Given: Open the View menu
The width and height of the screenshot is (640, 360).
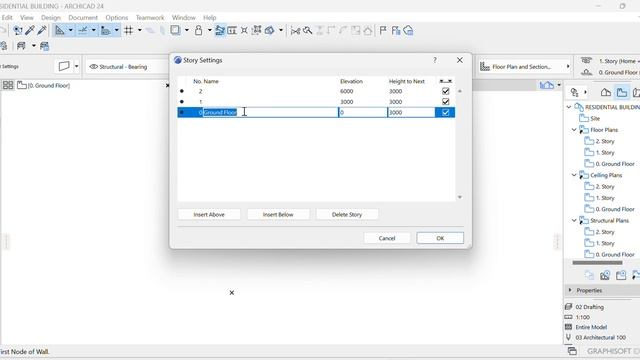Looking at the screenshot, I should 27,18.
